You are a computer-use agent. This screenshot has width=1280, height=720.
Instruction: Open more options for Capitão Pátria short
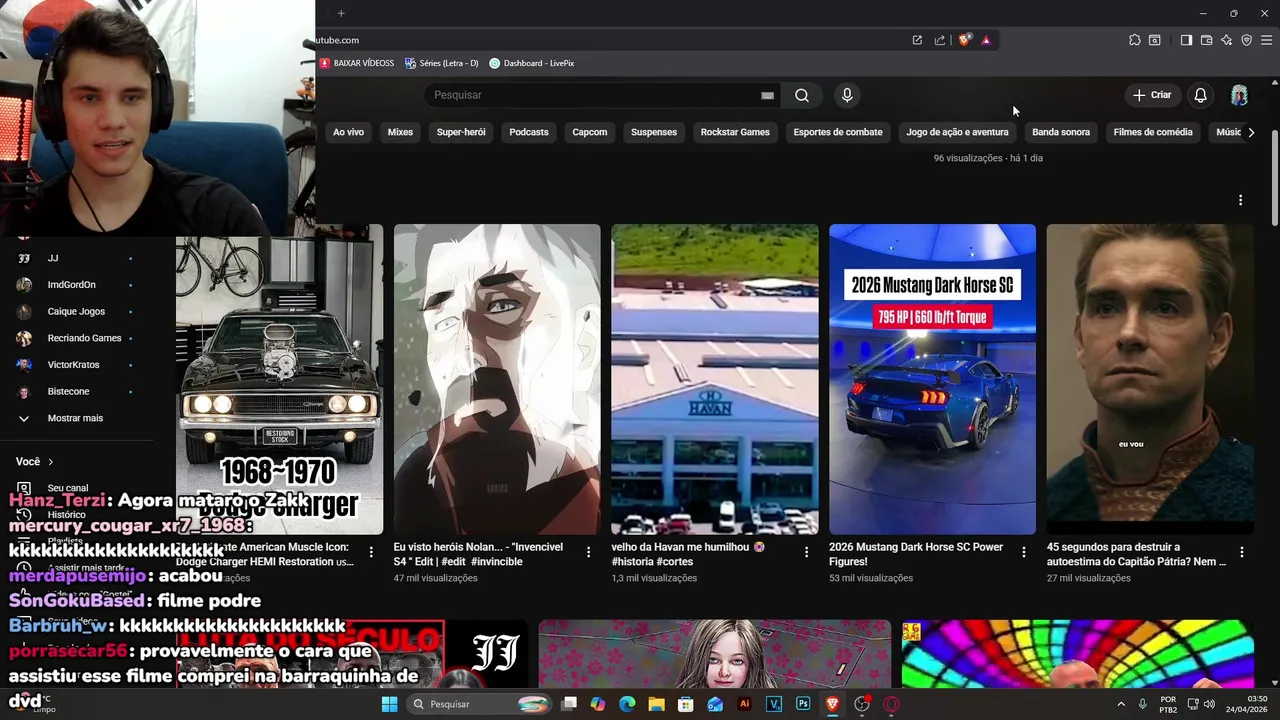pos(1241,552)
